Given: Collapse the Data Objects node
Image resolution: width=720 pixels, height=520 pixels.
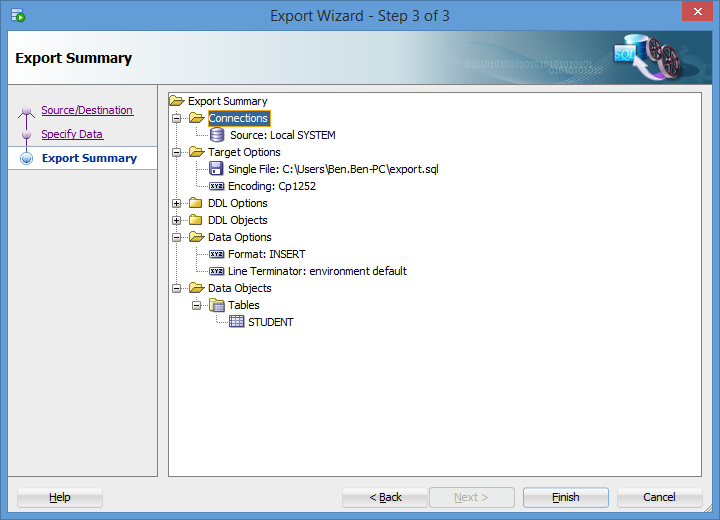Looking at the screenshot, I should point(177,288).
